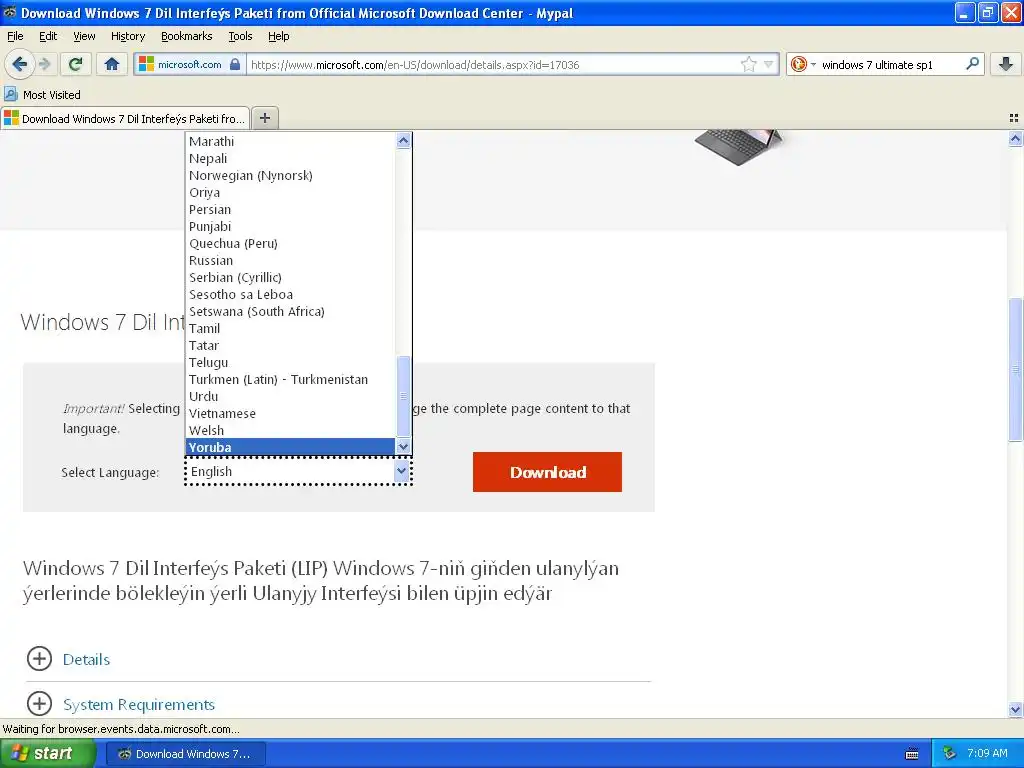Choose Quechua (Peru) option
1024x768 pixels.
pyautogui.click(x=291, y=243)
